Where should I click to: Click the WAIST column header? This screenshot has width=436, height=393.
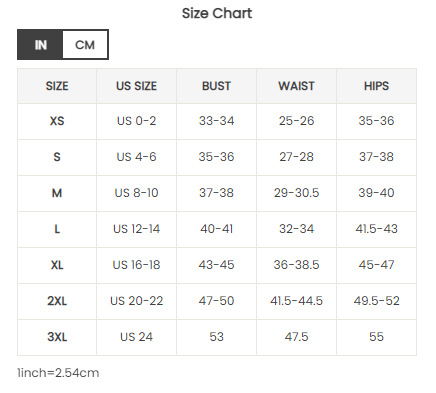(x=296, y=86)
